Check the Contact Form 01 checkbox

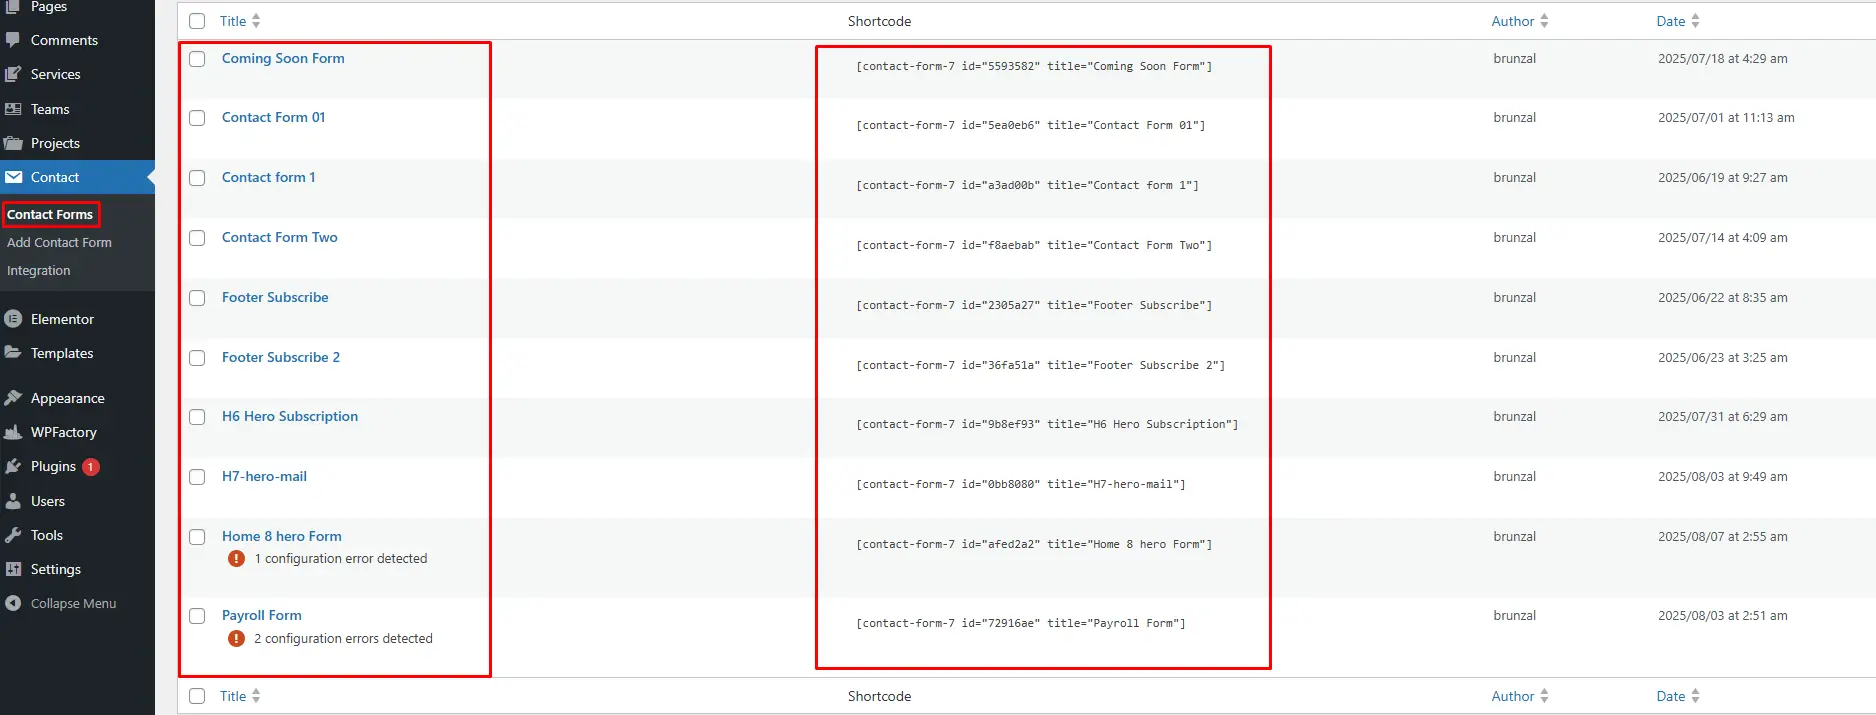(197, 118)
